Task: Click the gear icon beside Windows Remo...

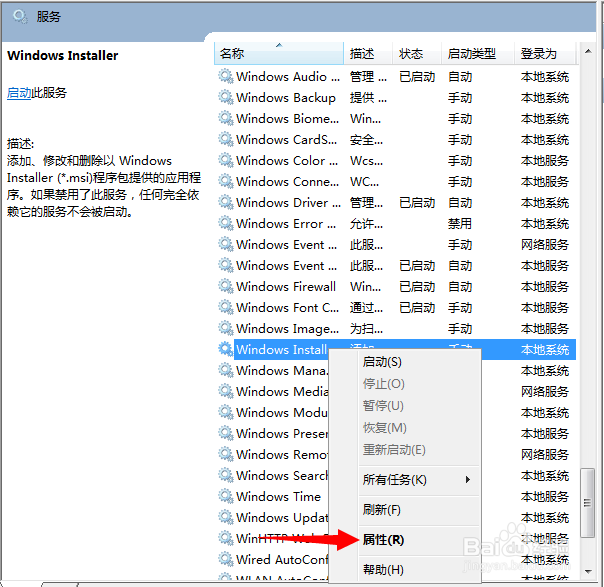Action: 226,454
